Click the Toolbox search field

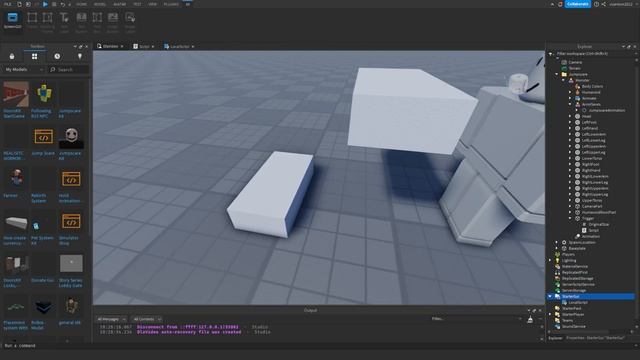pos(69,70)
